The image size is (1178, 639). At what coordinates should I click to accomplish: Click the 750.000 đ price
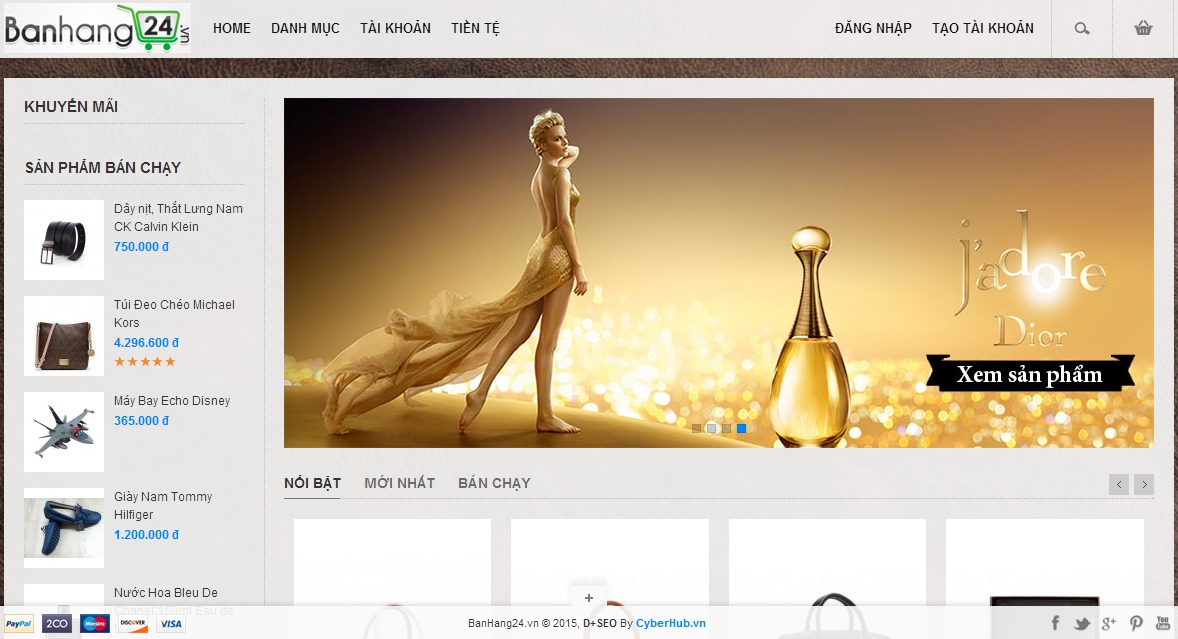tap(141, 246)
